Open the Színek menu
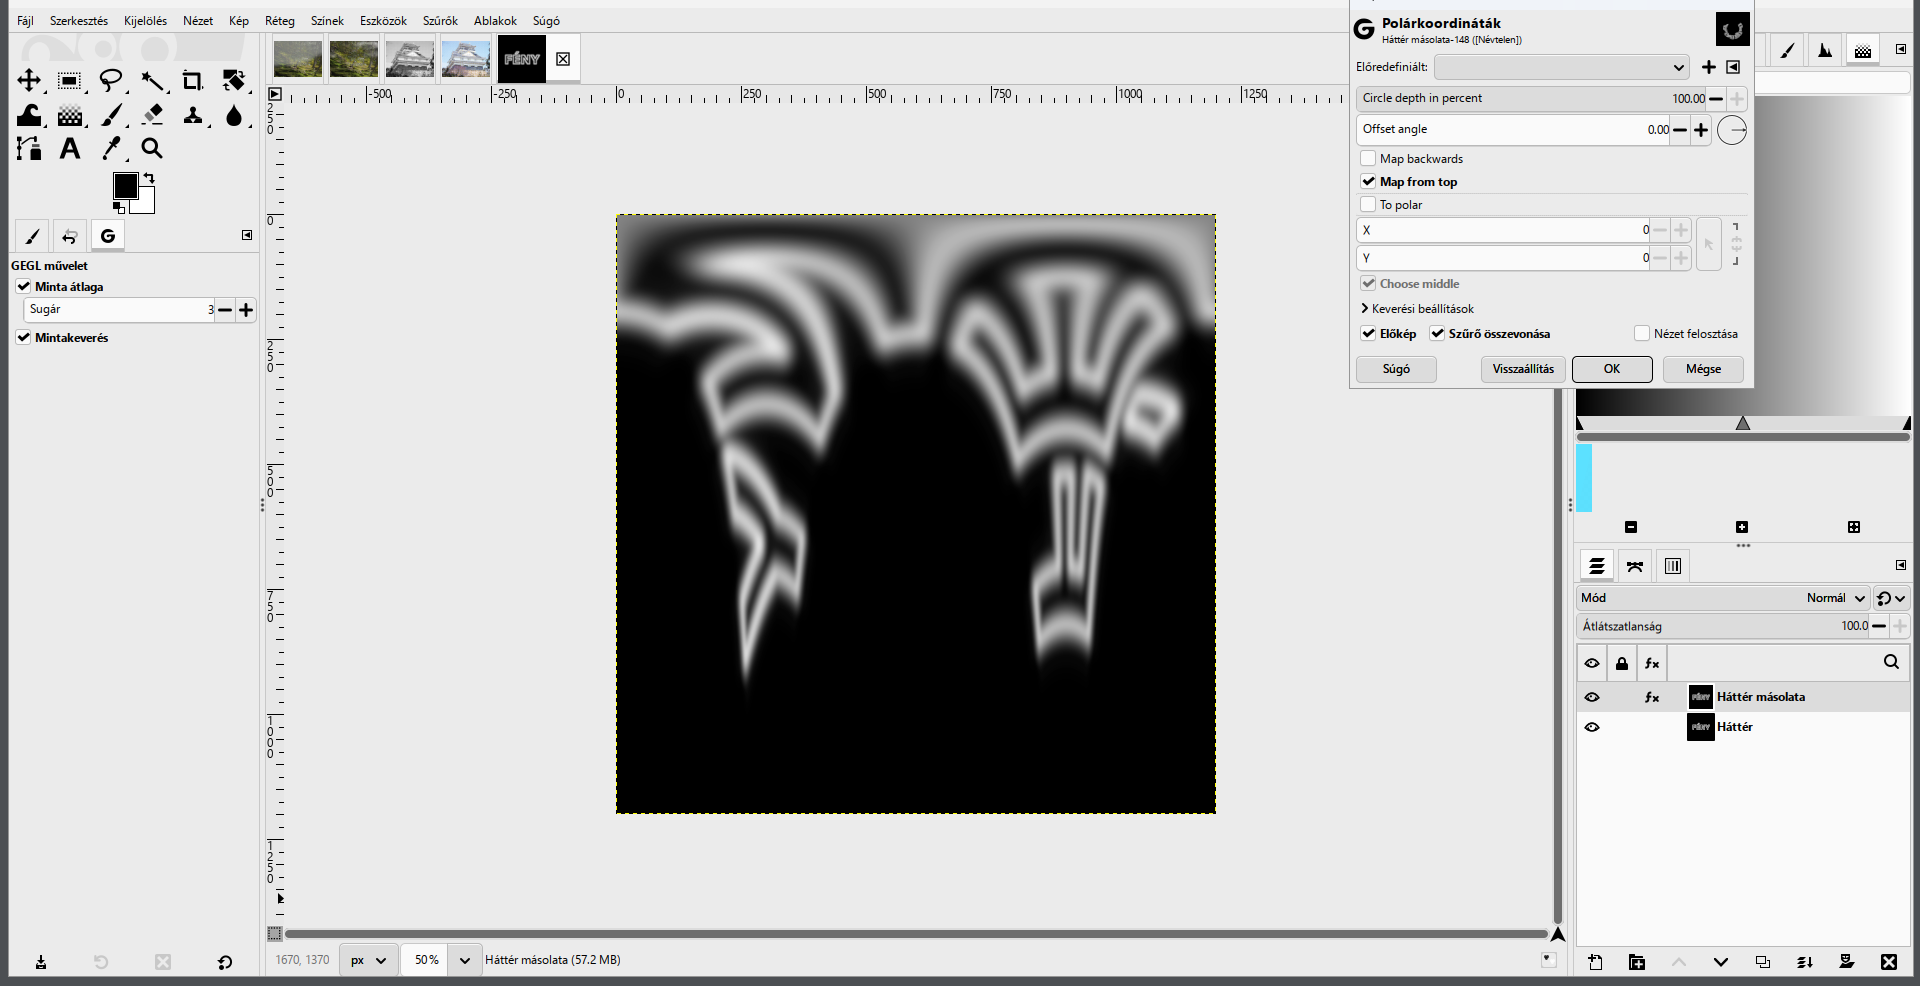1920x986 pixels. pos(327,20)
